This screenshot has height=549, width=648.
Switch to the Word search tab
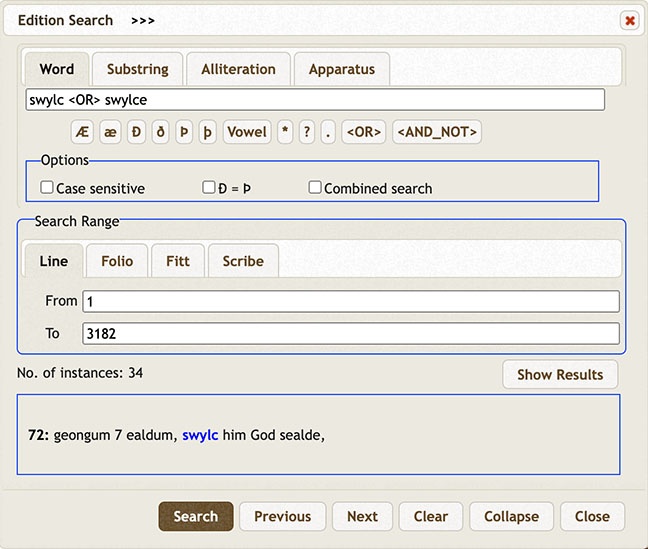57,69
